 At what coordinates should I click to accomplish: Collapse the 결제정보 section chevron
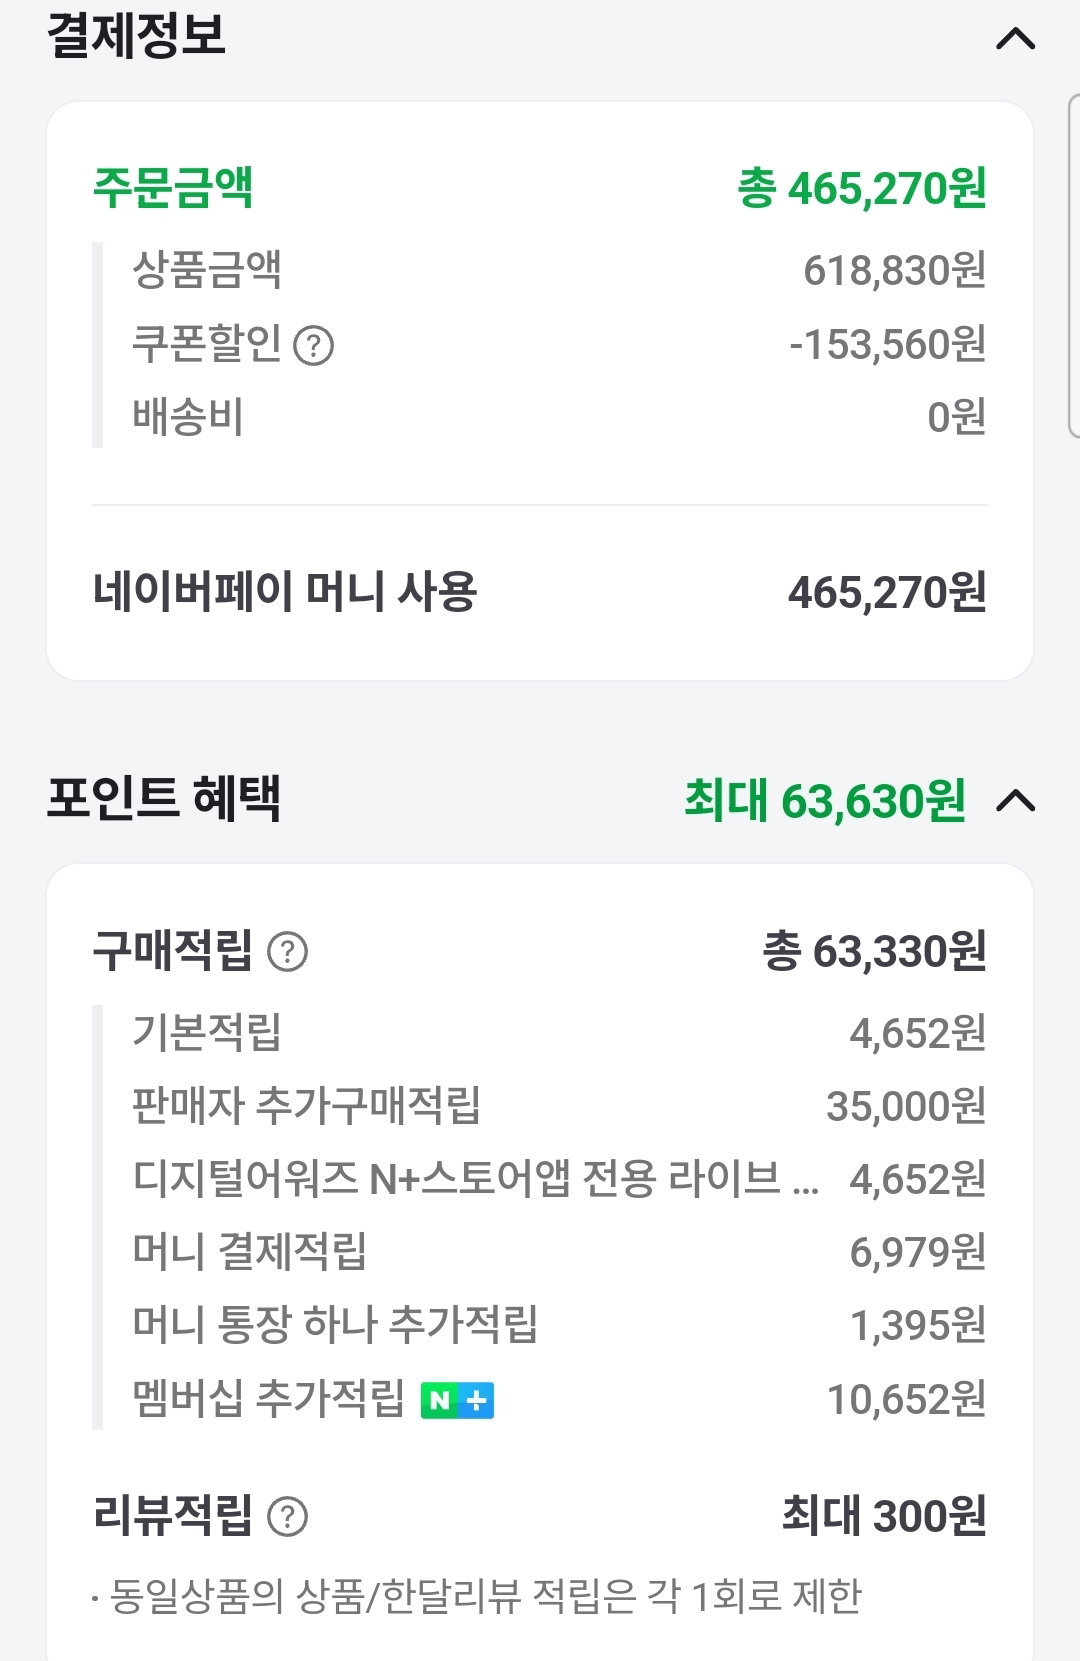point(1016,39)
